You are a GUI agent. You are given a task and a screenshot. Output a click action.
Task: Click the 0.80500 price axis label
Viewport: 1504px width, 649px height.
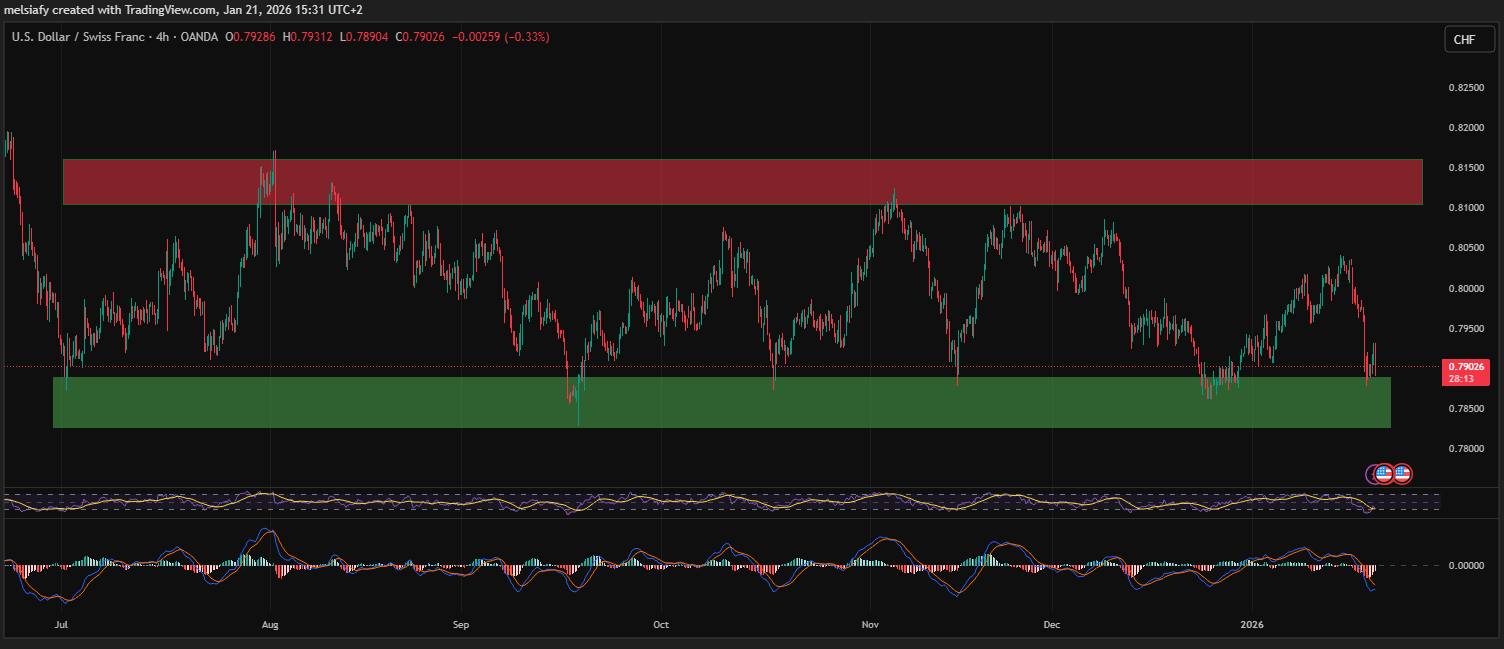pos(1465,248)
